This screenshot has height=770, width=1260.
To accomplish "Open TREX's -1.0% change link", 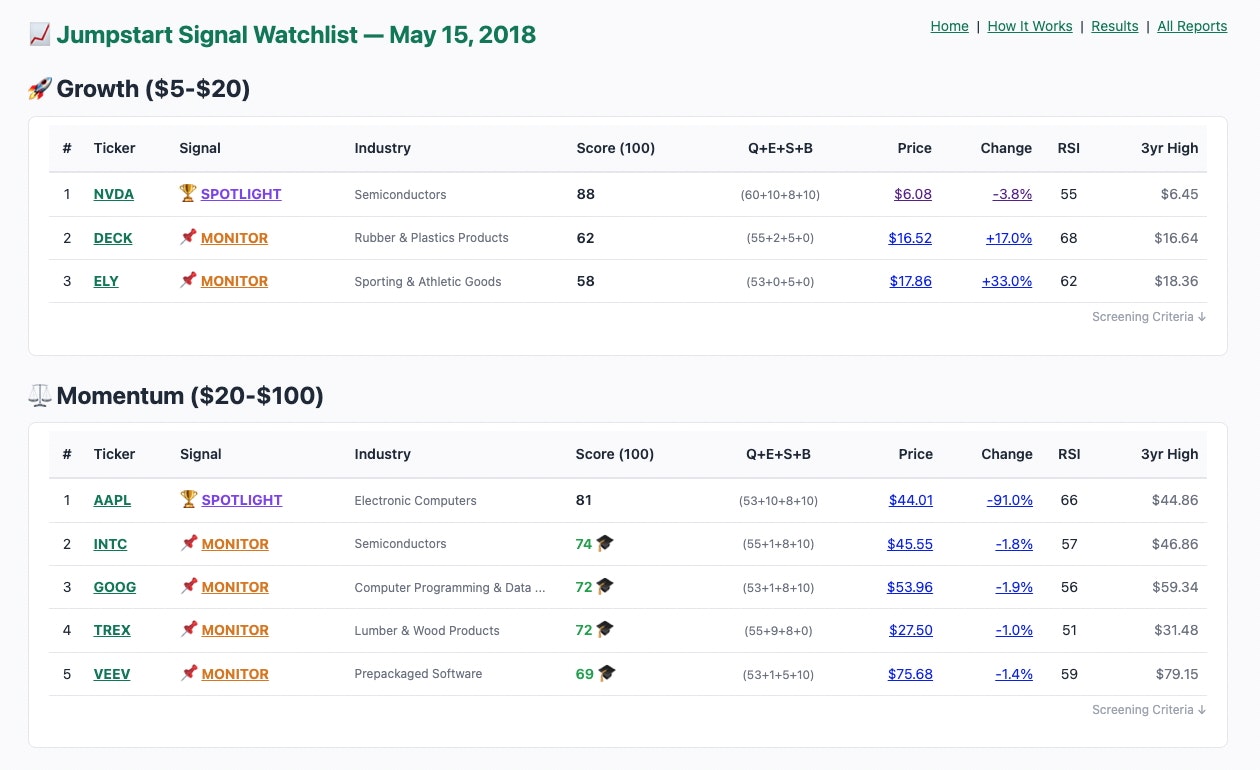I will 1014,630.
